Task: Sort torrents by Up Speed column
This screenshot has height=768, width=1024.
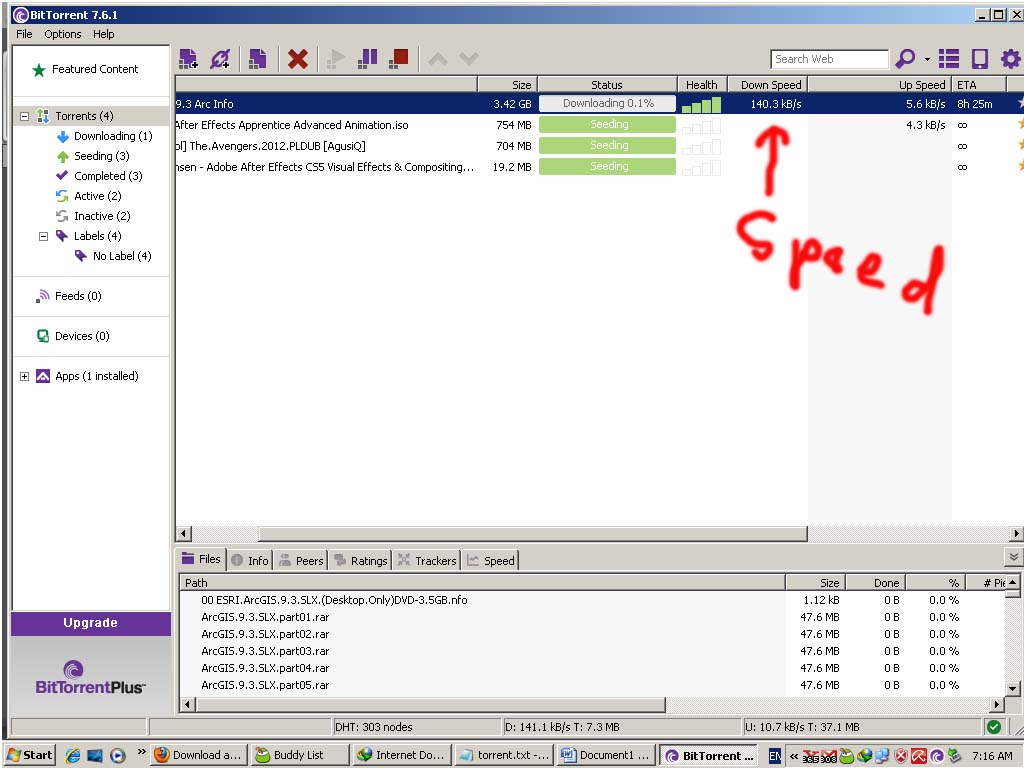Action: point(880,85)
